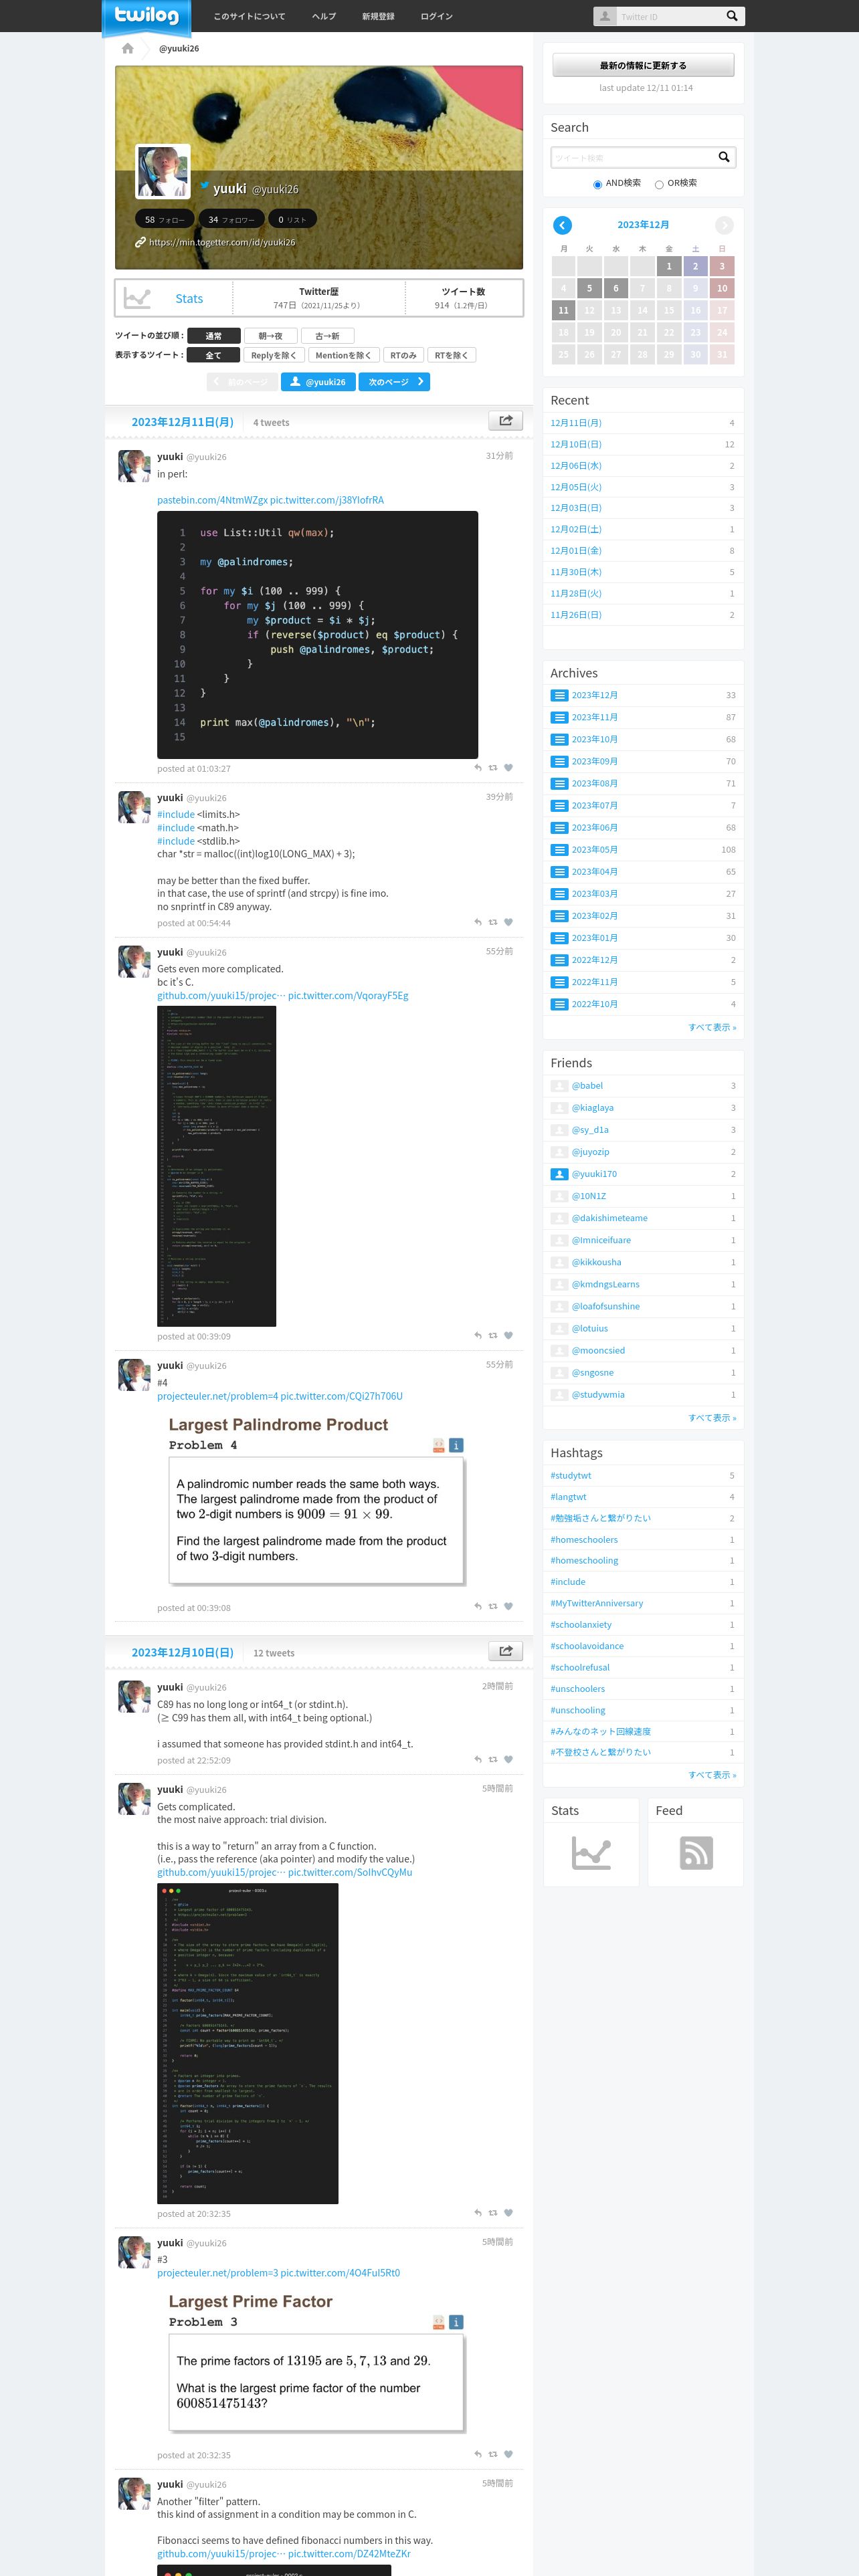The image size is (859, 2576).
Task: Reply to the tweet posted at 01:03:27
Action: (478, 768)
